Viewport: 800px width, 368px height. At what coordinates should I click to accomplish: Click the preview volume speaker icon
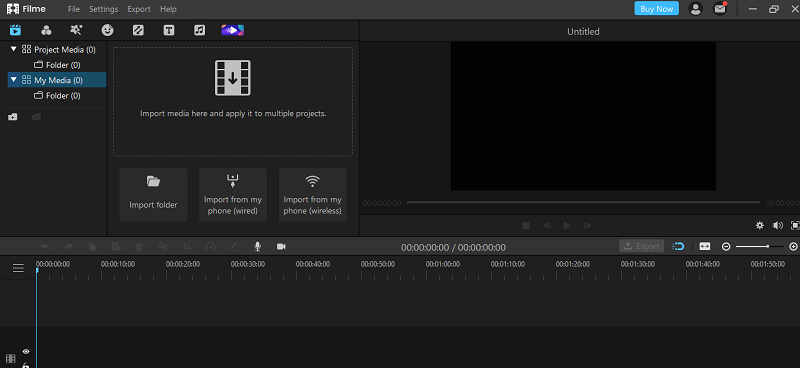pos(778,225)
